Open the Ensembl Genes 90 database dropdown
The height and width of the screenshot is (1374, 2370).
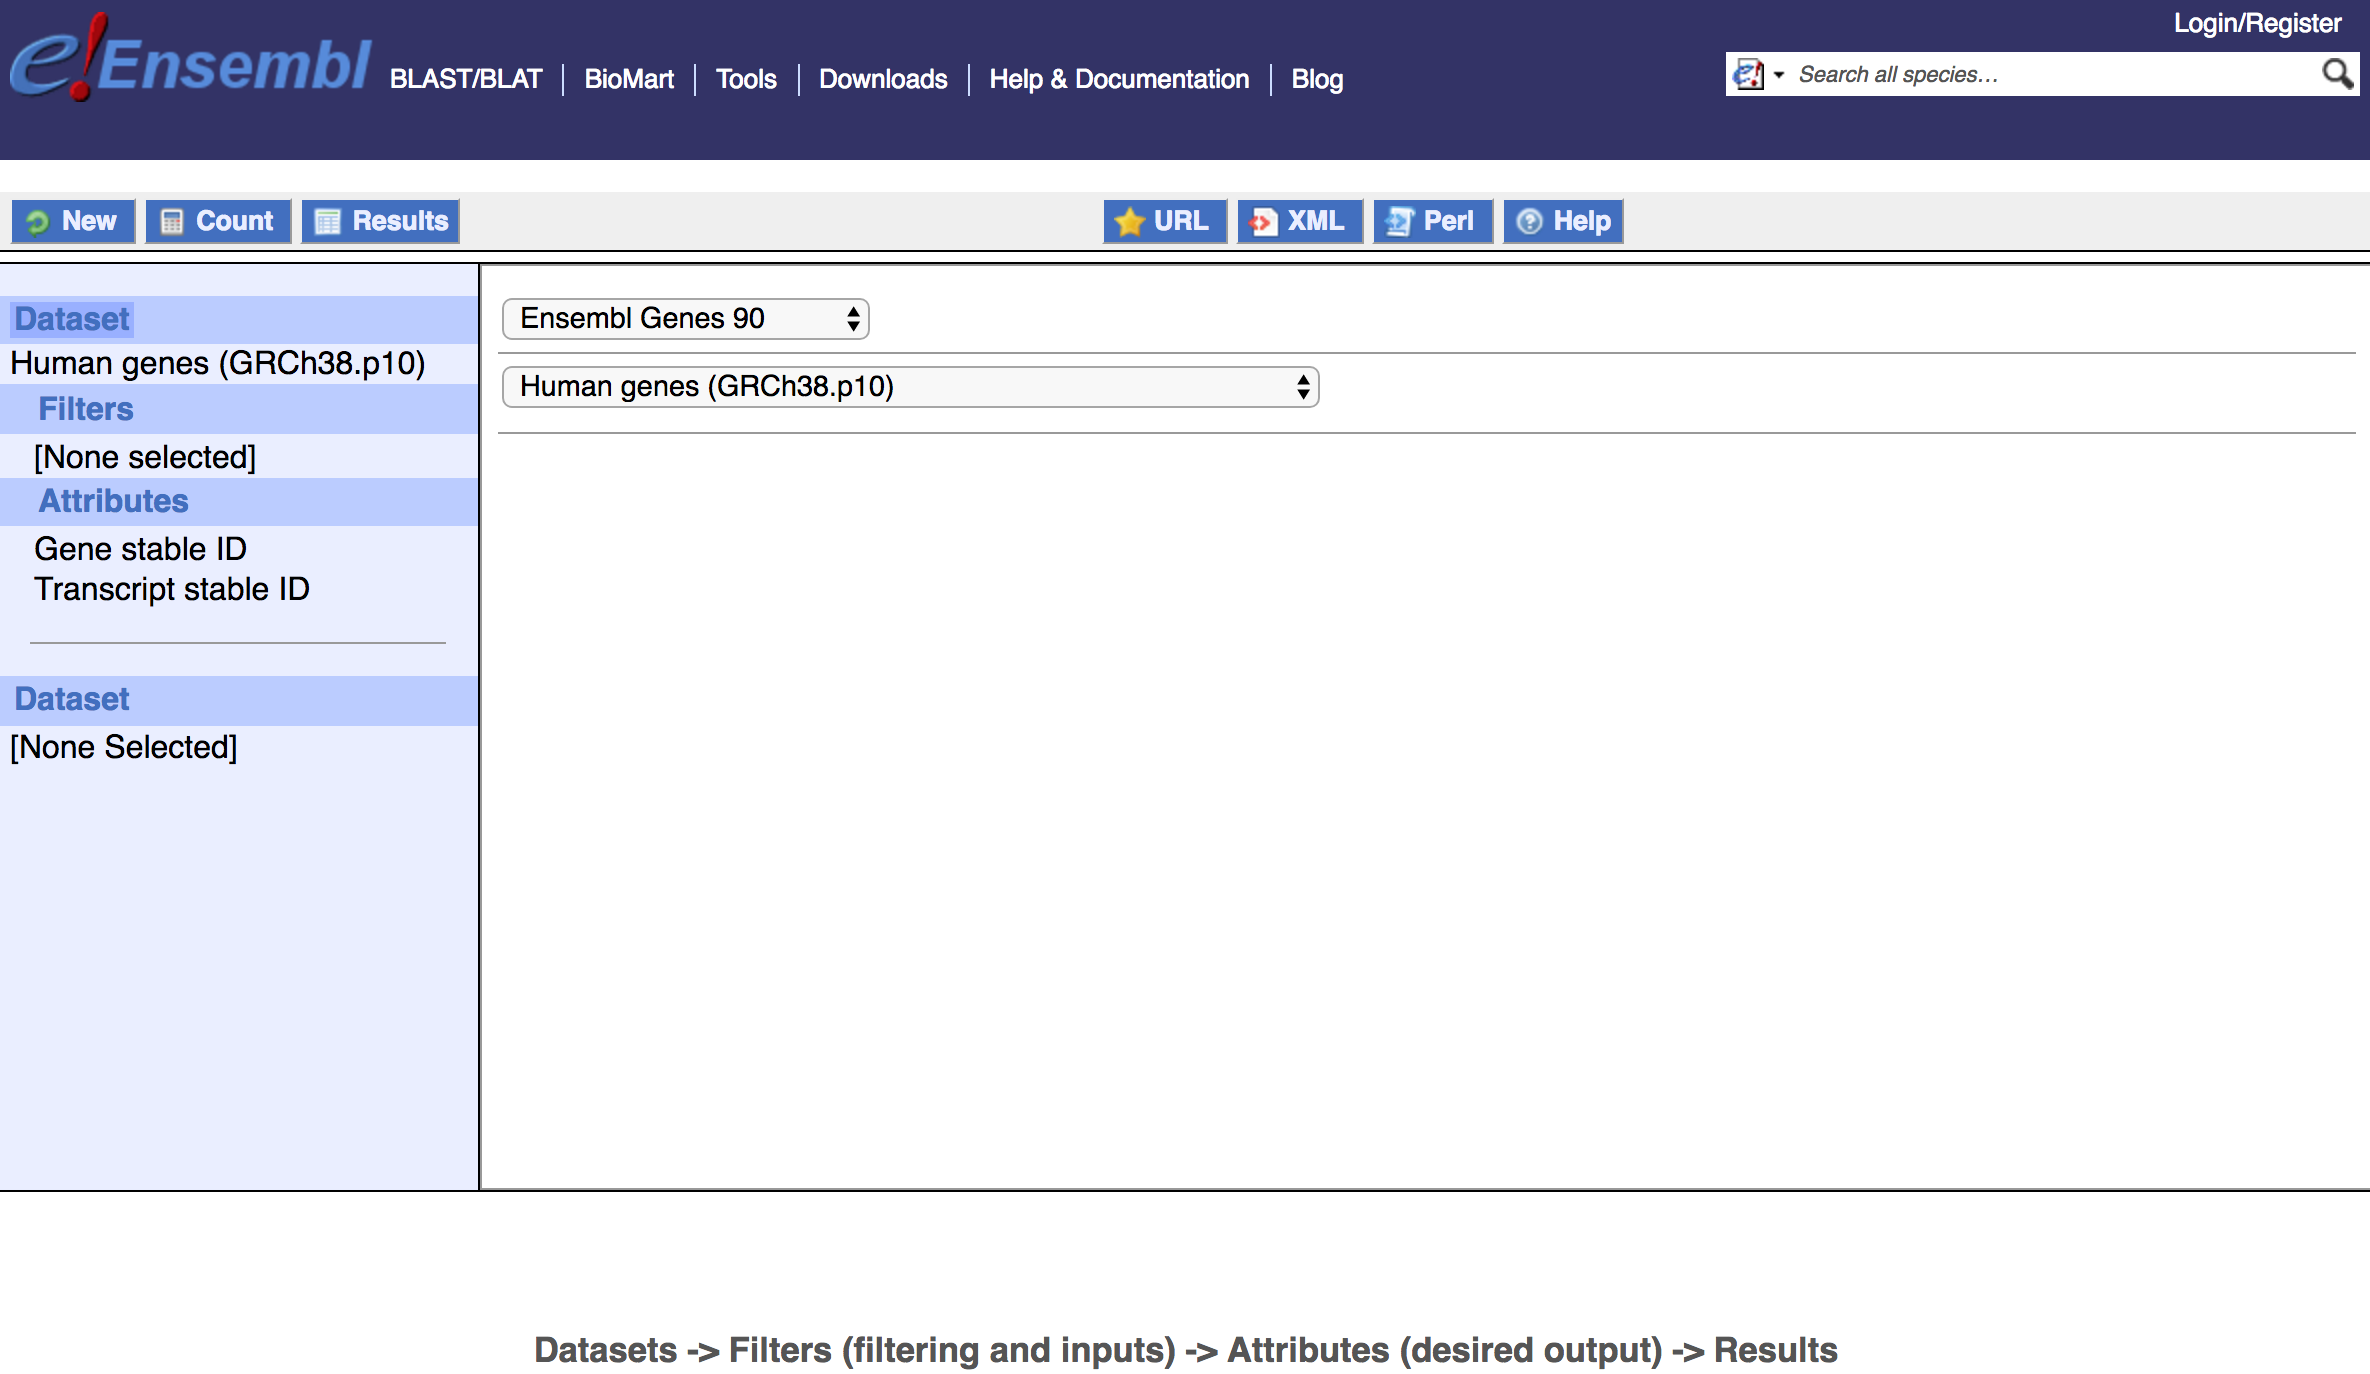pyautogui.click(x=686, y=319)
